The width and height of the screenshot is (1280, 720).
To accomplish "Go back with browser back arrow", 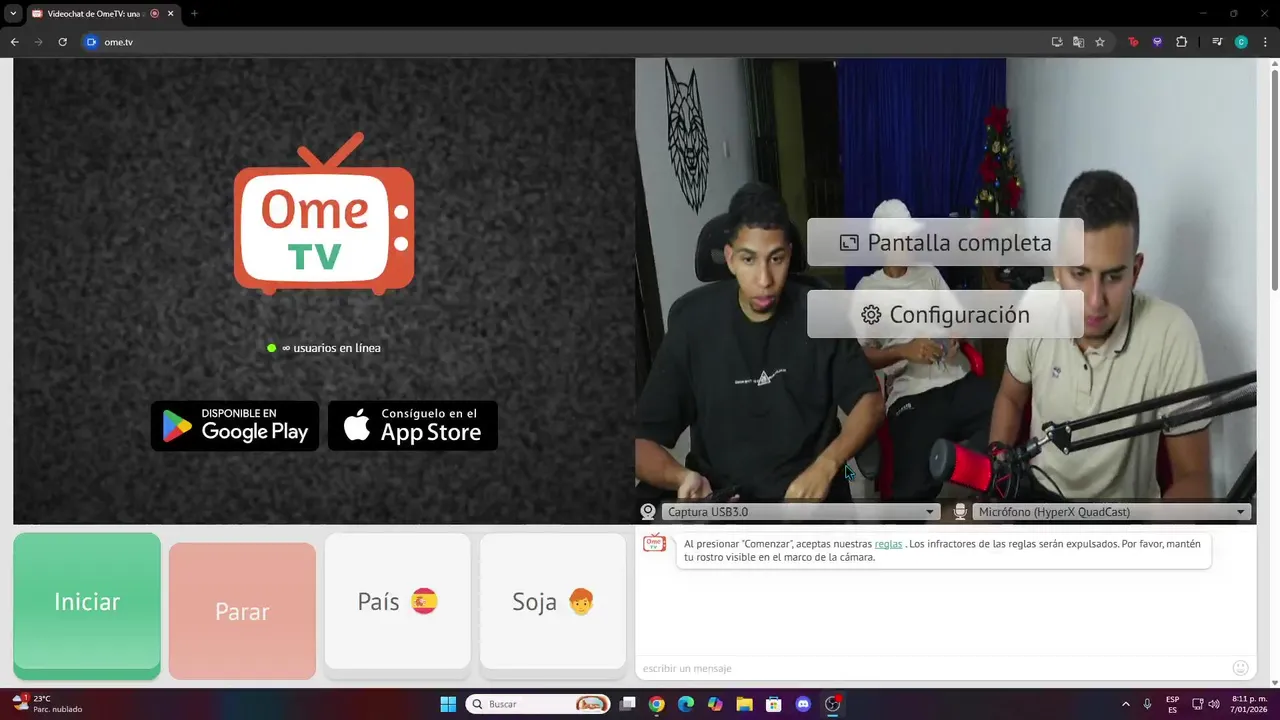I will pyautogui.click(x=14, y=42).
